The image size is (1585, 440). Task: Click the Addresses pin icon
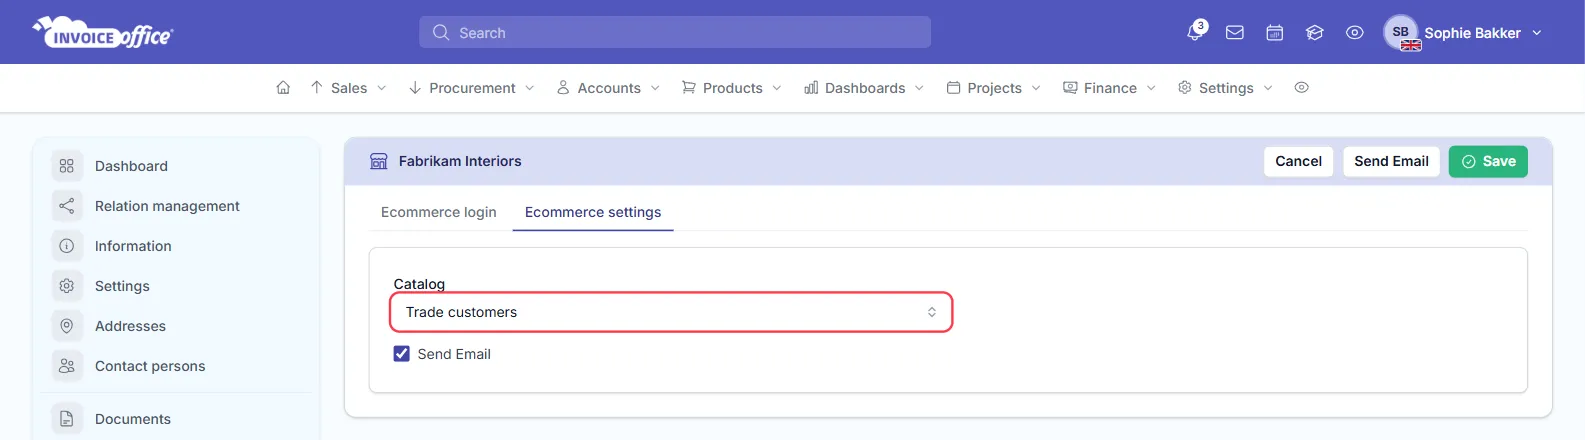tap(67, 326)
